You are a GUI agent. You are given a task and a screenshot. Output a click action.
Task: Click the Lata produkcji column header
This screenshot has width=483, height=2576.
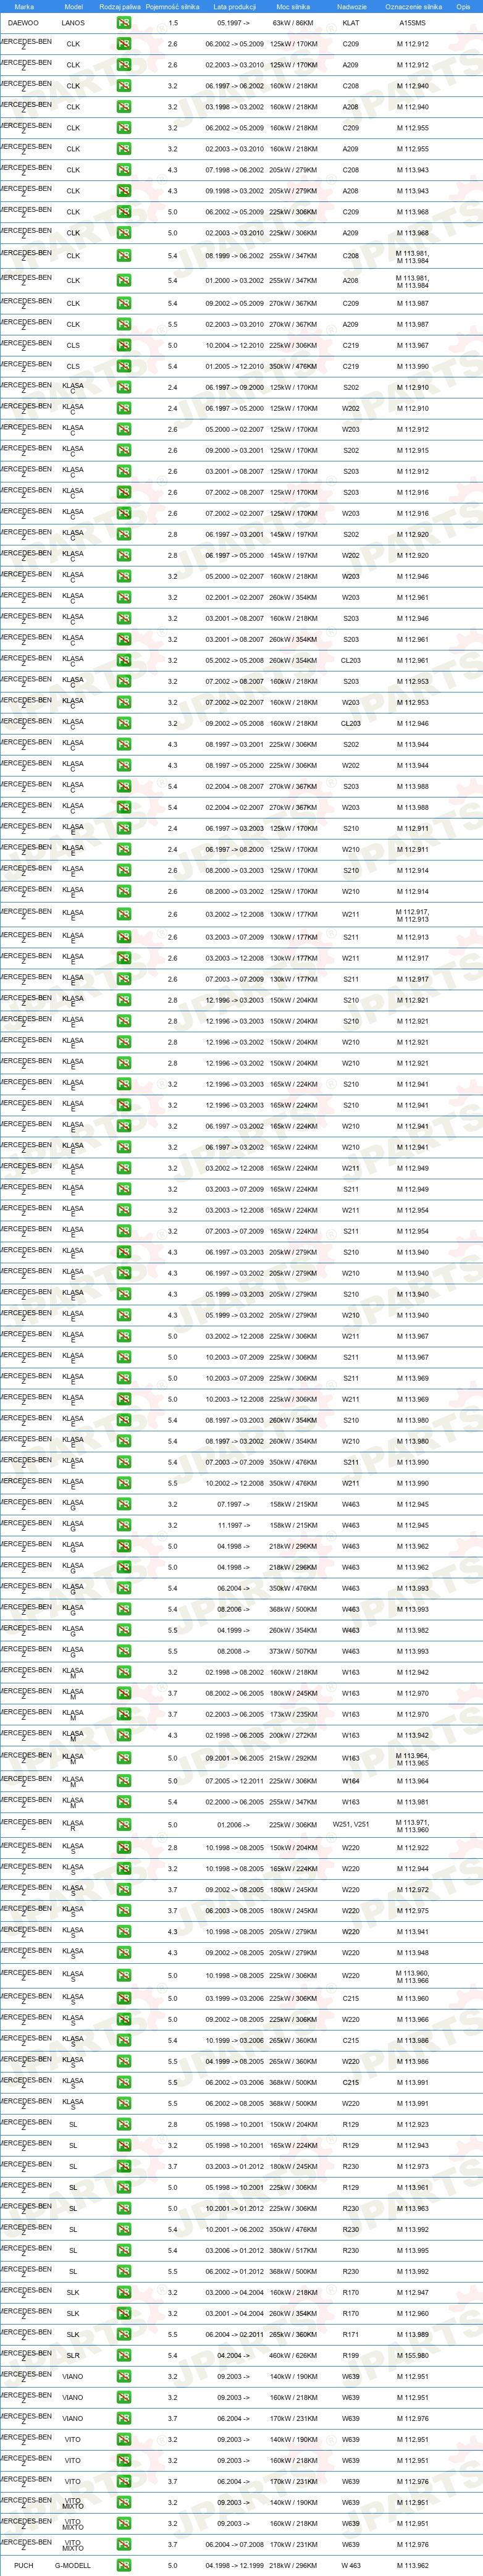point(234,6)
